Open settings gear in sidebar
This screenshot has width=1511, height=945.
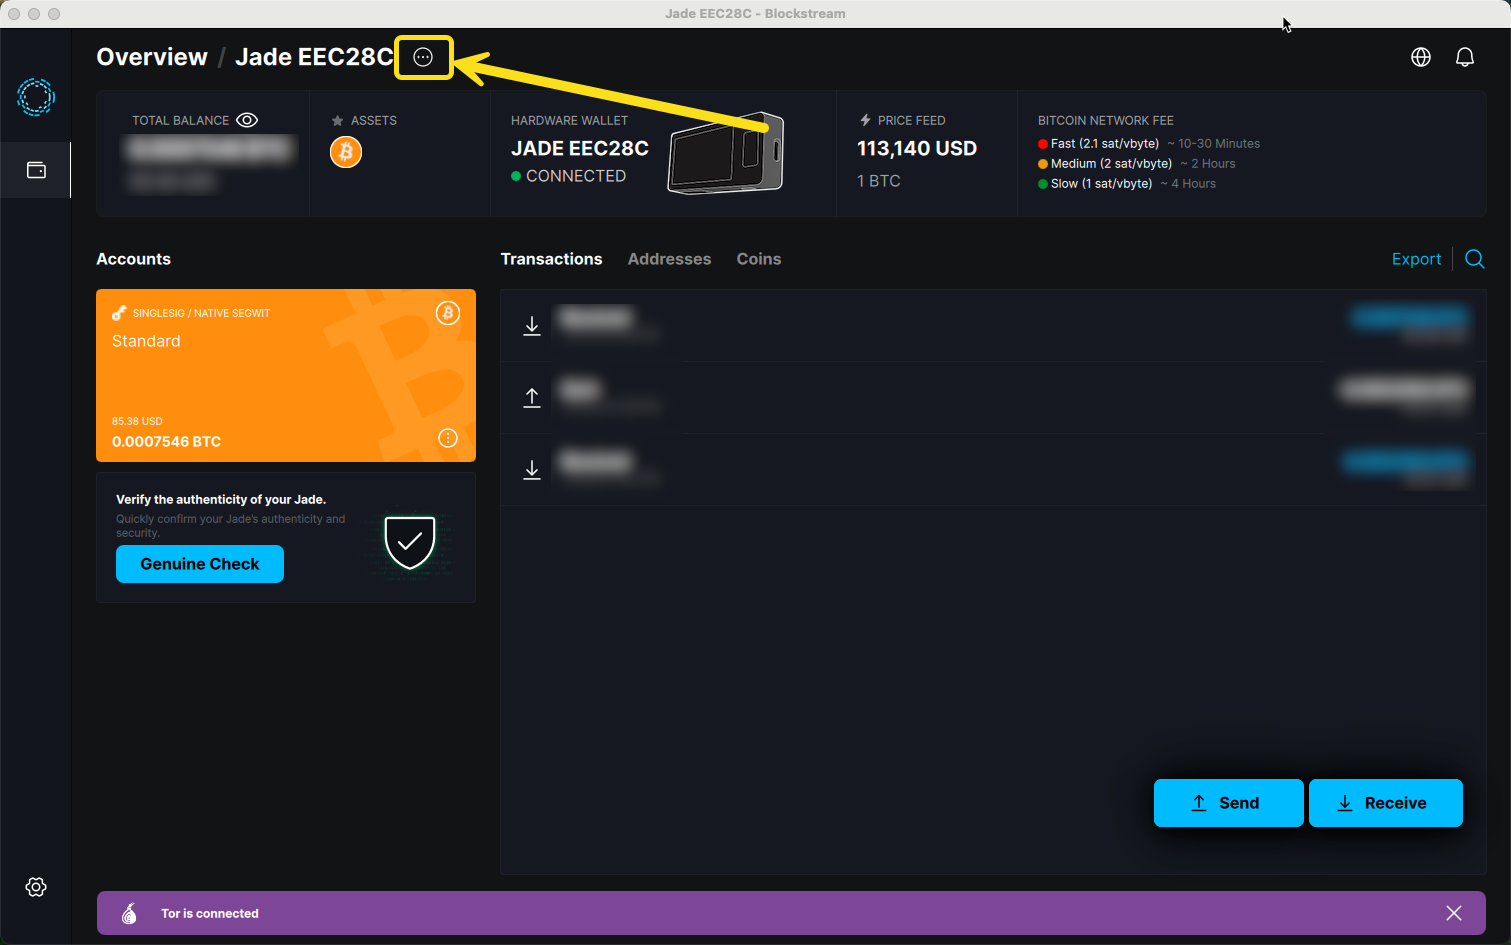[x=36, y=887]
